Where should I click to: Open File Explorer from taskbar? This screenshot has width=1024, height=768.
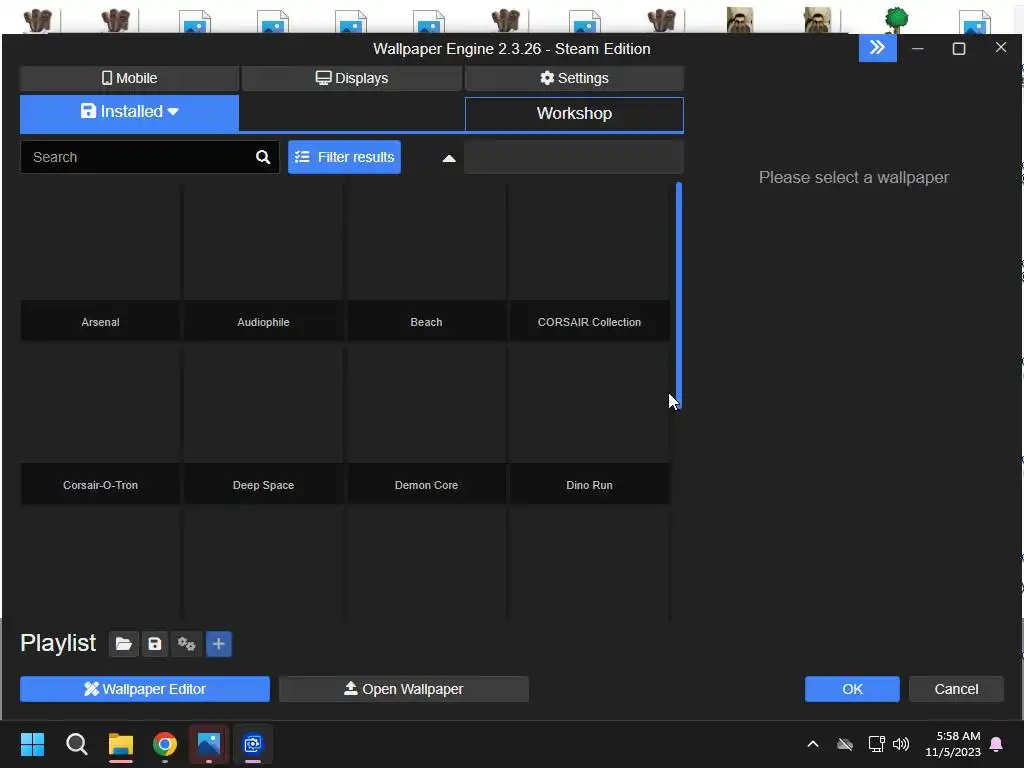(121, 744)
